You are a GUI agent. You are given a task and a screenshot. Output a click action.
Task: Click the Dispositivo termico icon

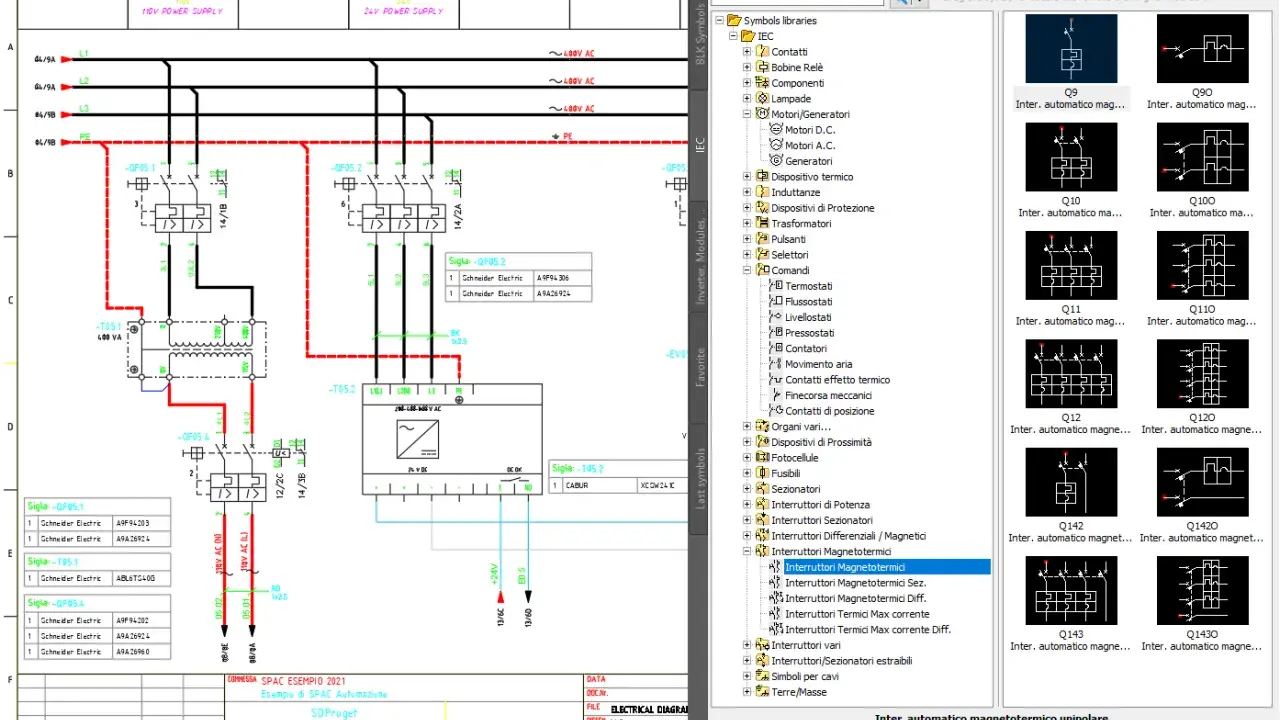[763, 177]
